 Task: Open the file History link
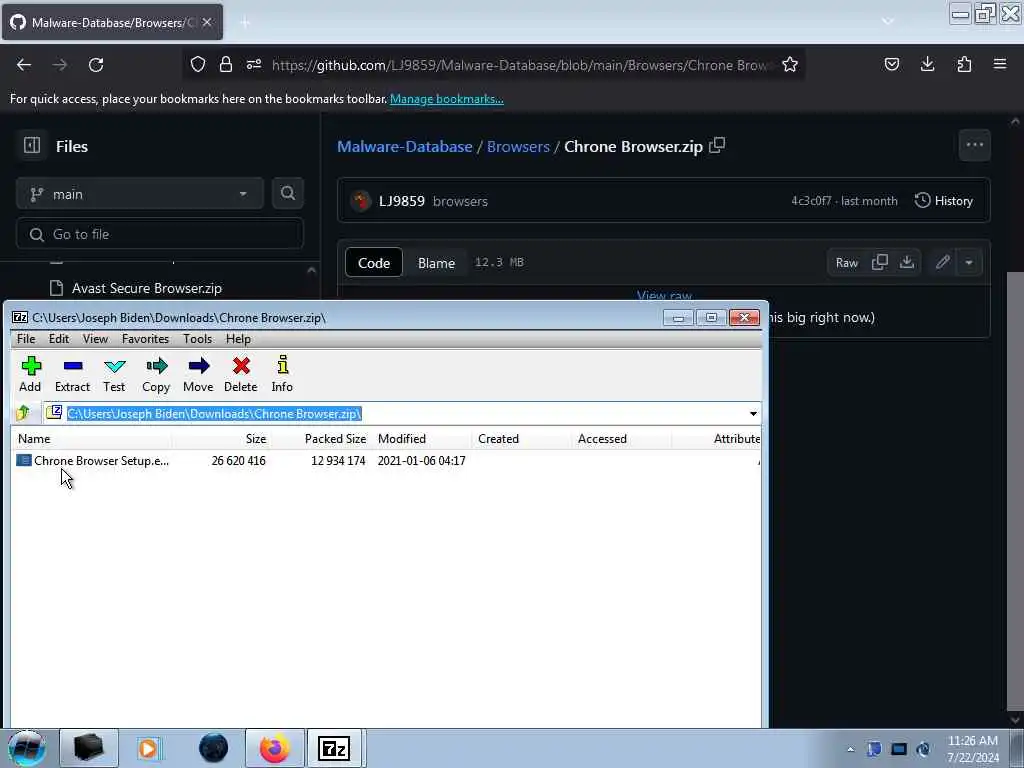tap(944, 200)
